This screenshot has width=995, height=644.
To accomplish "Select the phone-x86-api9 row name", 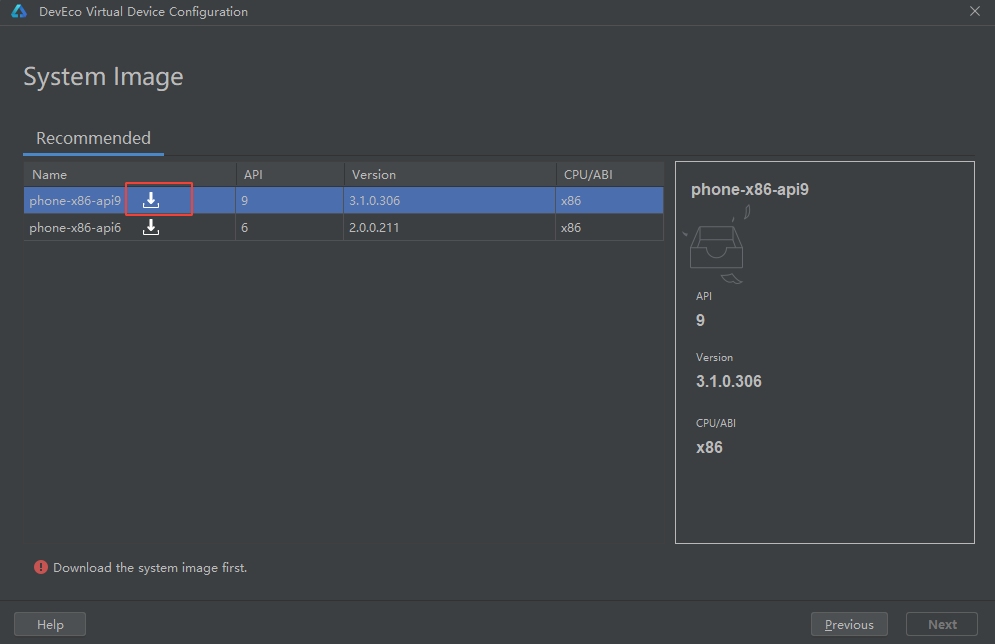I will (75, 200).
